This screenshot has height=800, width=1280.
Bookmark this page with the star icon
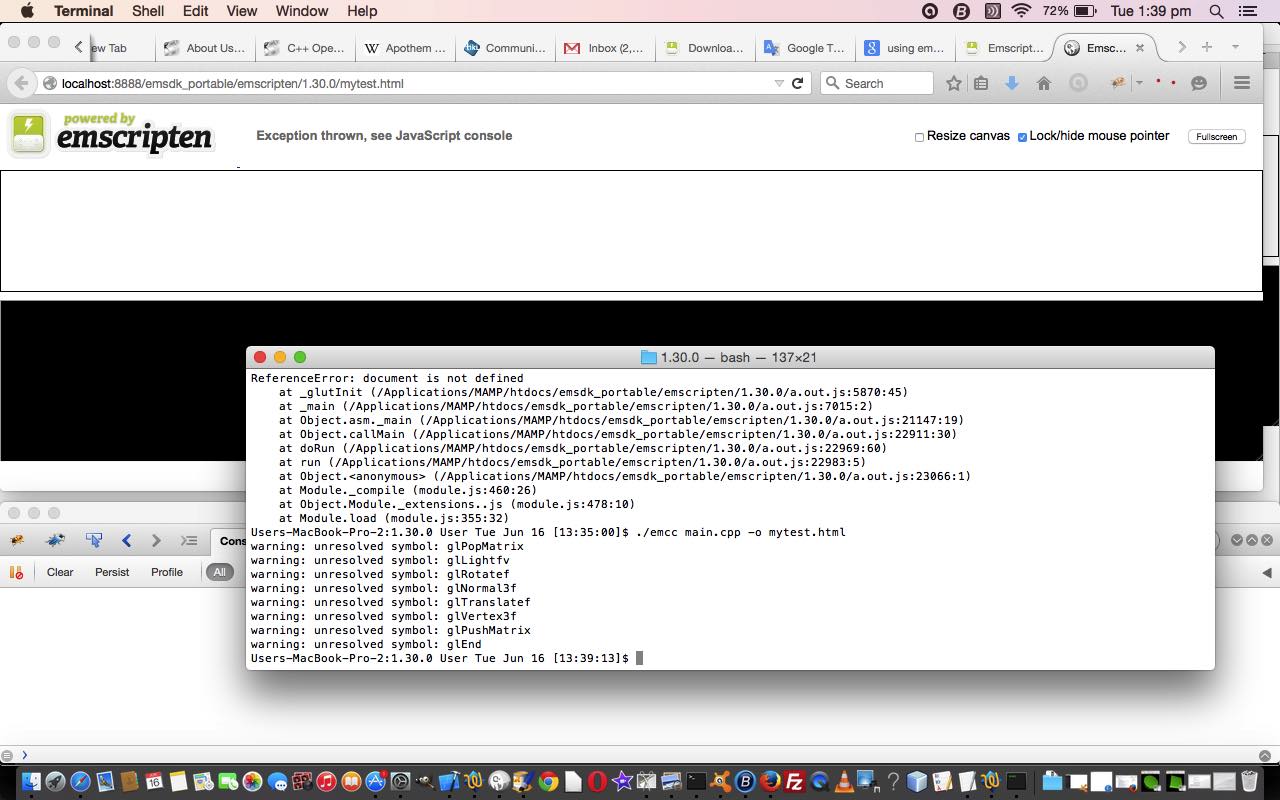(953, 83)
